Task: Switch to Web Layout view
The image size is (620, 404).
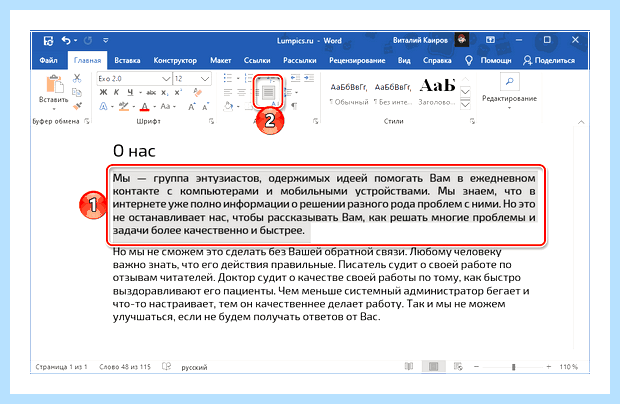Action: 458,366
